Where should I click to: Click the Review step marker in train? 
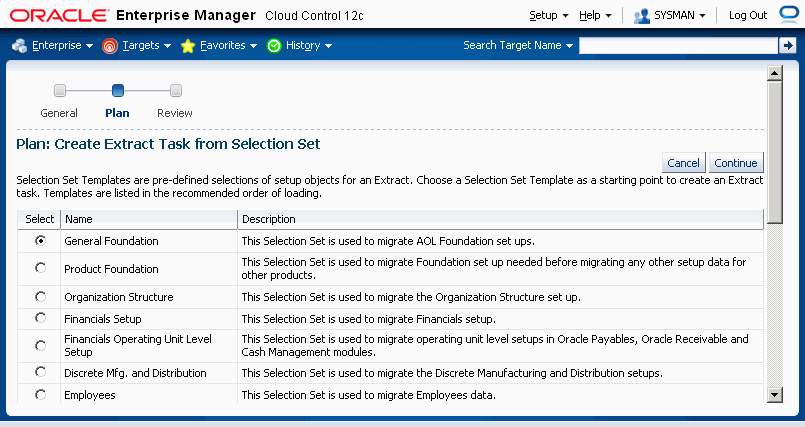click(x=176, y=91)
